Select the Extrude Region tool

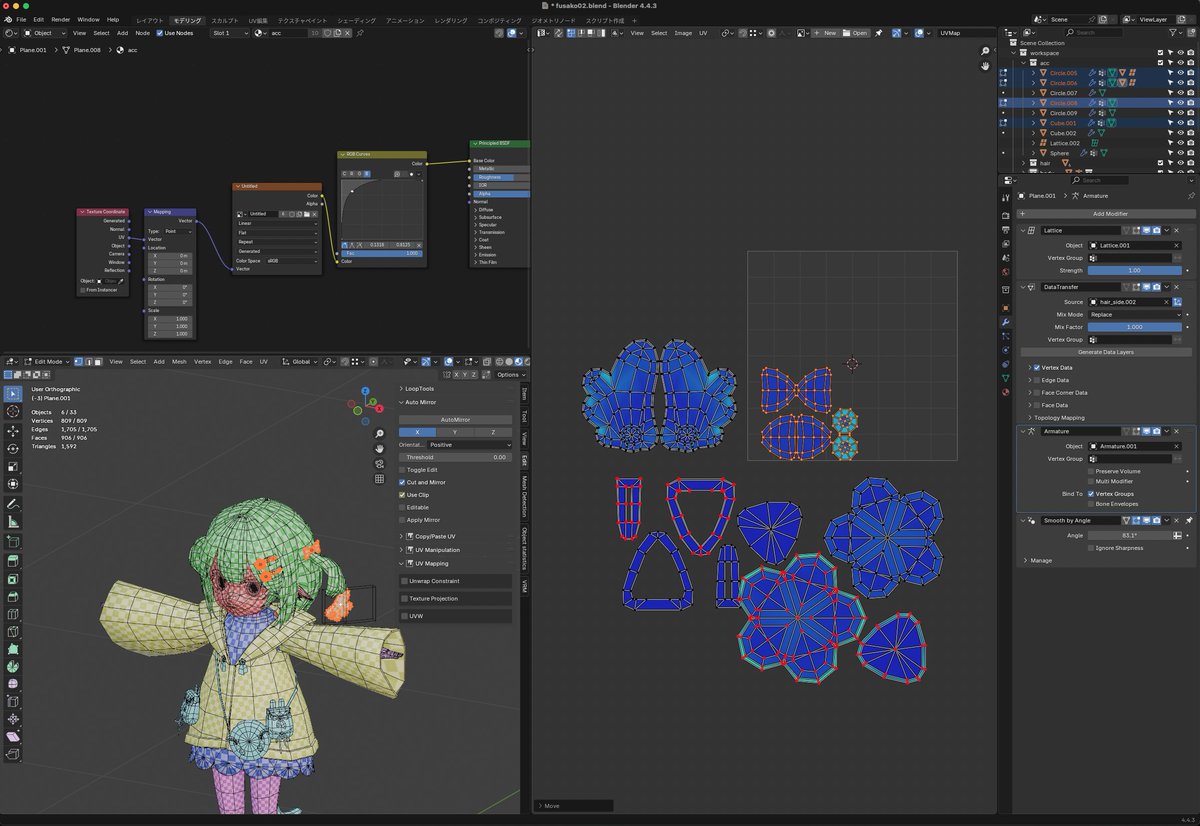tap(13, 560)
